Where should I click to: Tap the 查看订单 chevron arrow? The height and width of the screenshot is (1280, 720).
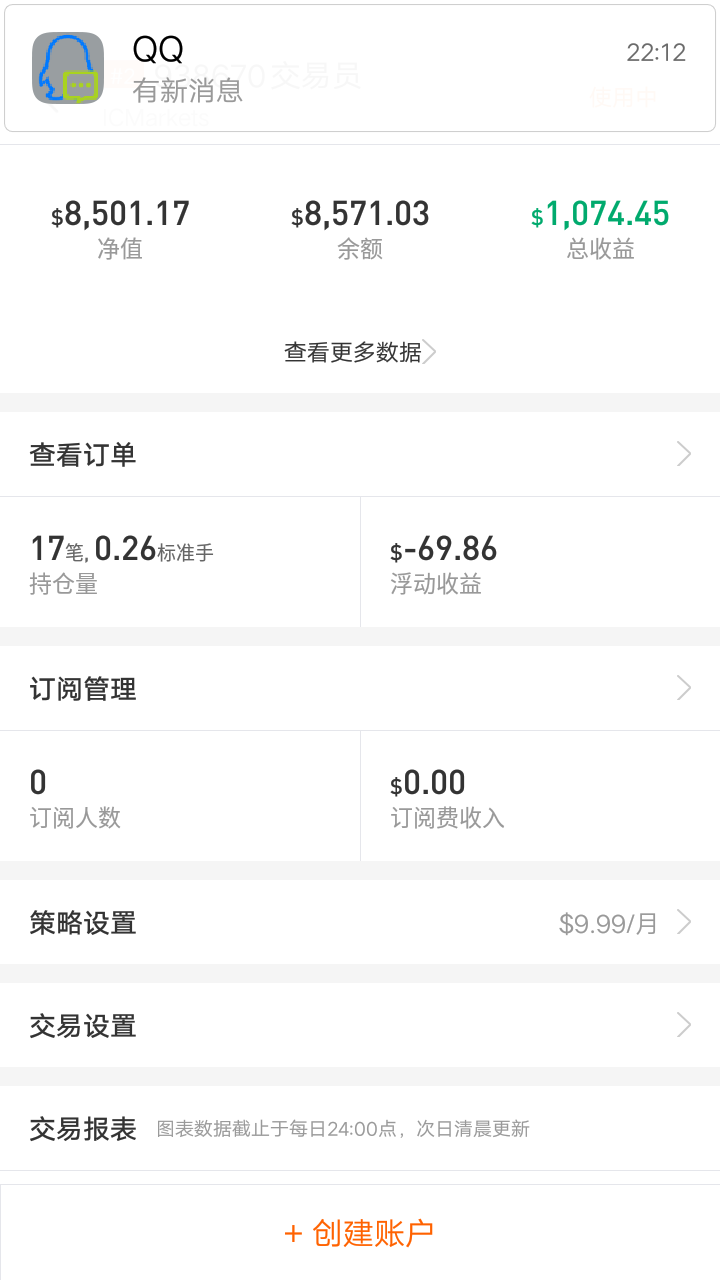coord(684,455)
